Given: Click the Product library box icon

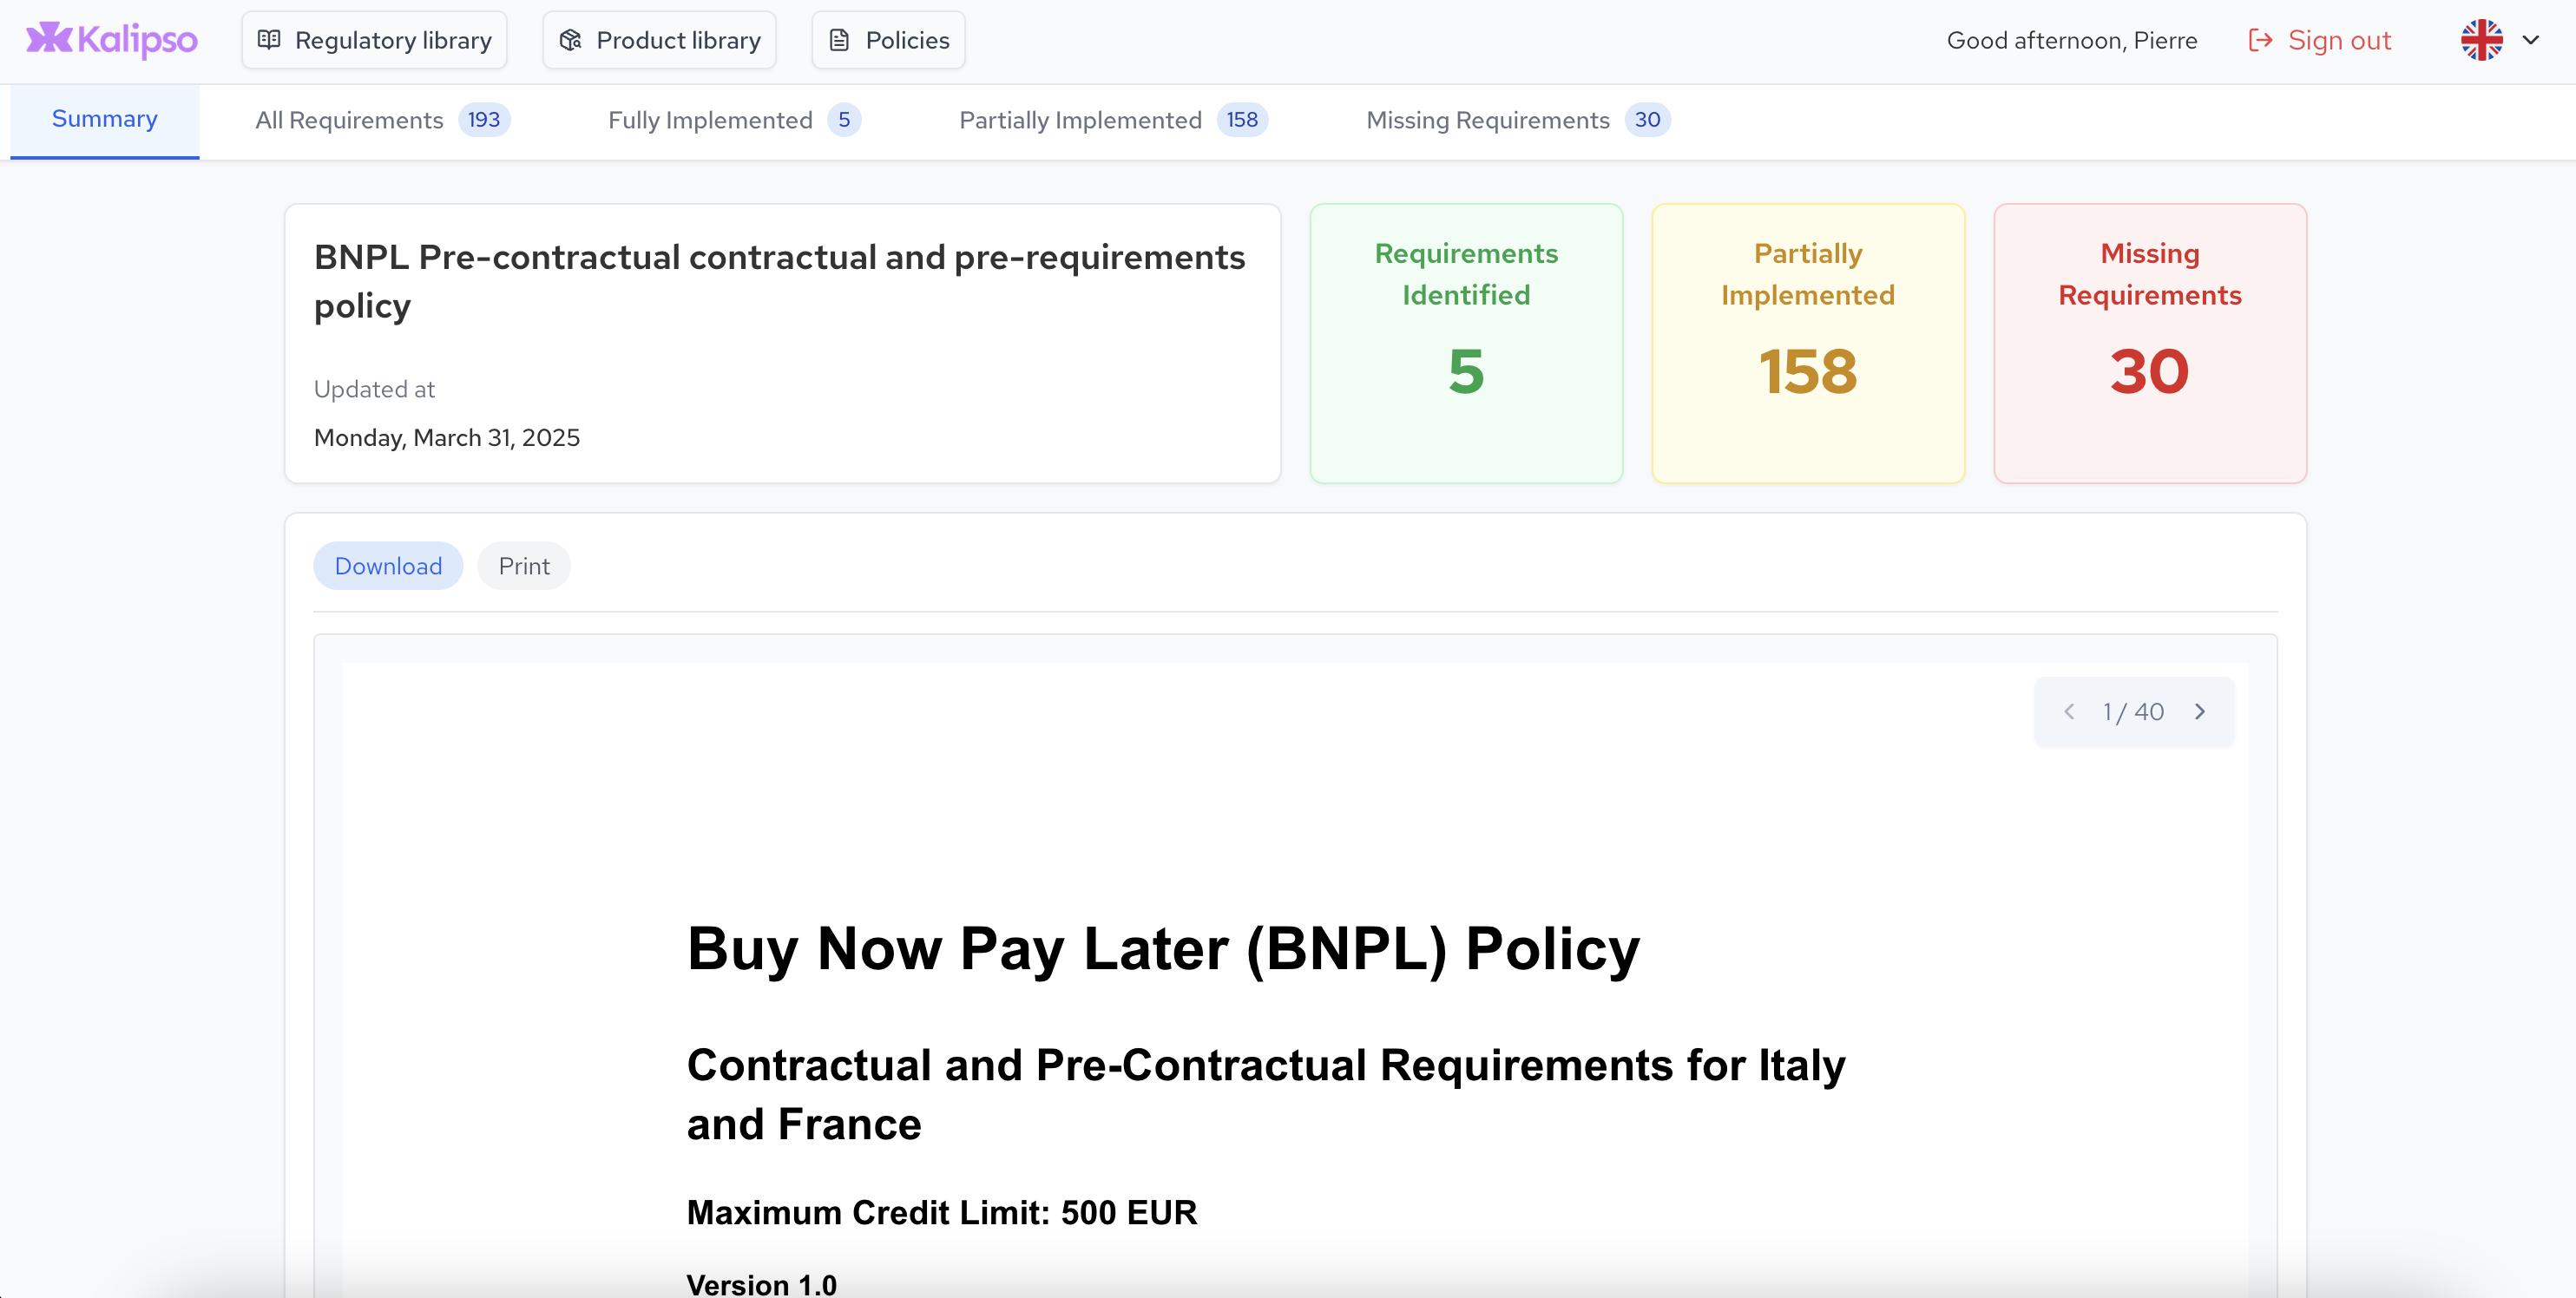Looking at the screenshot, I should coord(570,40).
